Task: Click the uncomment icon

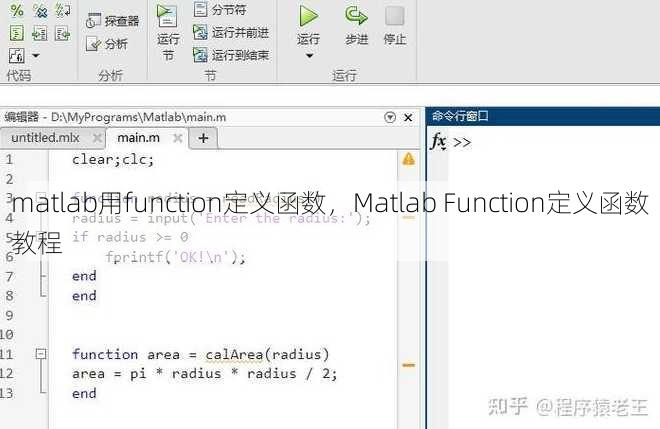Action: [x=40, y=10]
